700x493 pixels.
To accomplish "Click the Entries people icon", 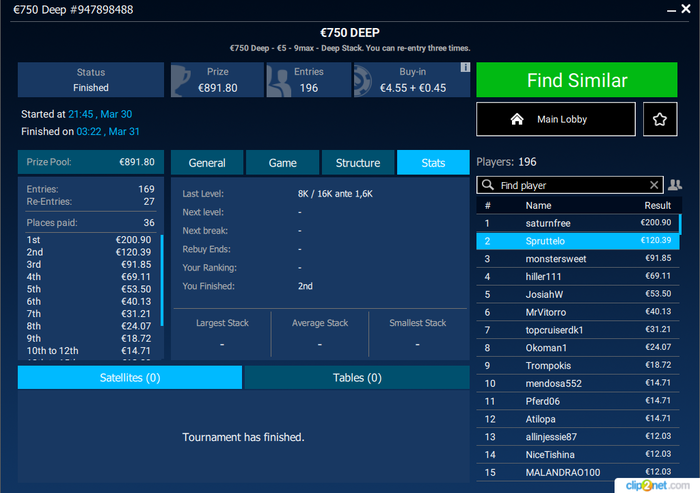I will click(x=279, y=82).
